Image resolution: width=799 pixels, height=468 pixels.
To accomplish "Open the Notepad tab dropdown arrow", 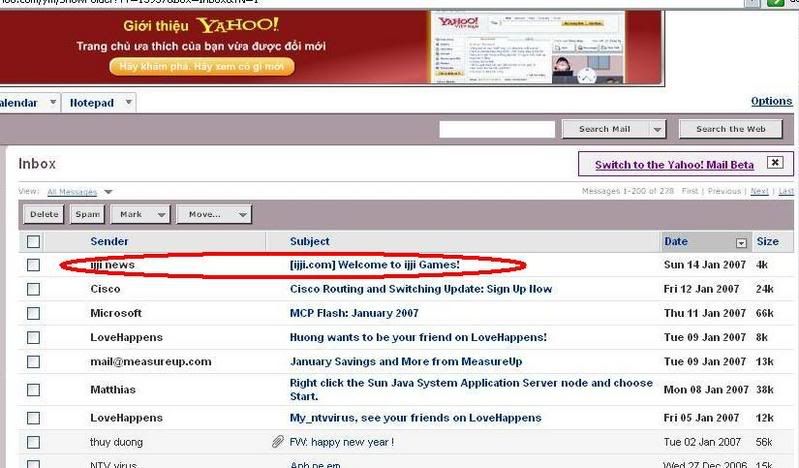I will pos(128,102).
